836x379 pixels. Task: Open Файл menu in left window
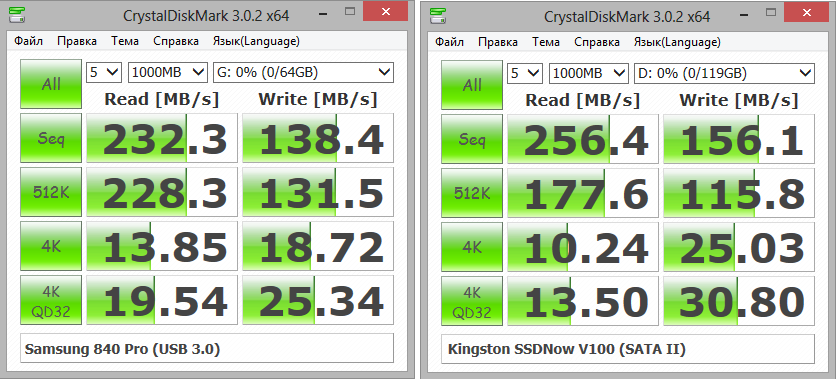pyautogui.click(x=28, y=41)
